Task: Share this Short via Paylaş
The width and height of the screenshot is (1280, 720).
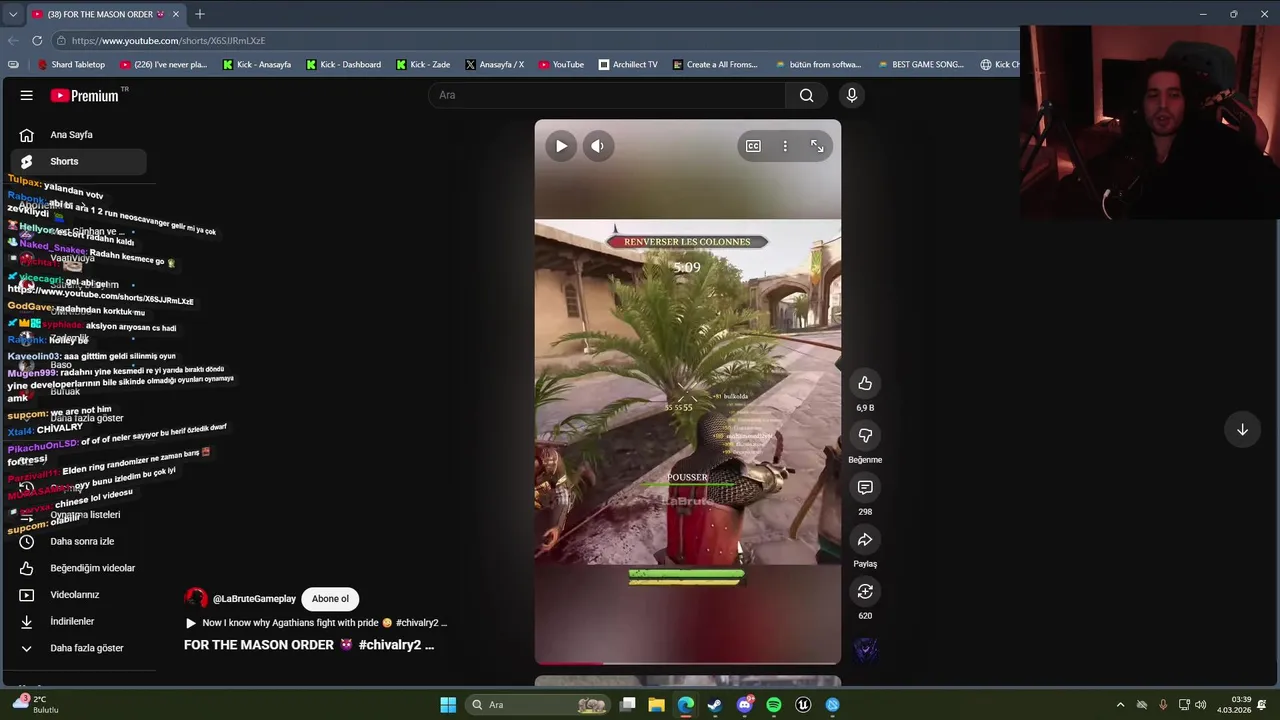Action: 865,539
